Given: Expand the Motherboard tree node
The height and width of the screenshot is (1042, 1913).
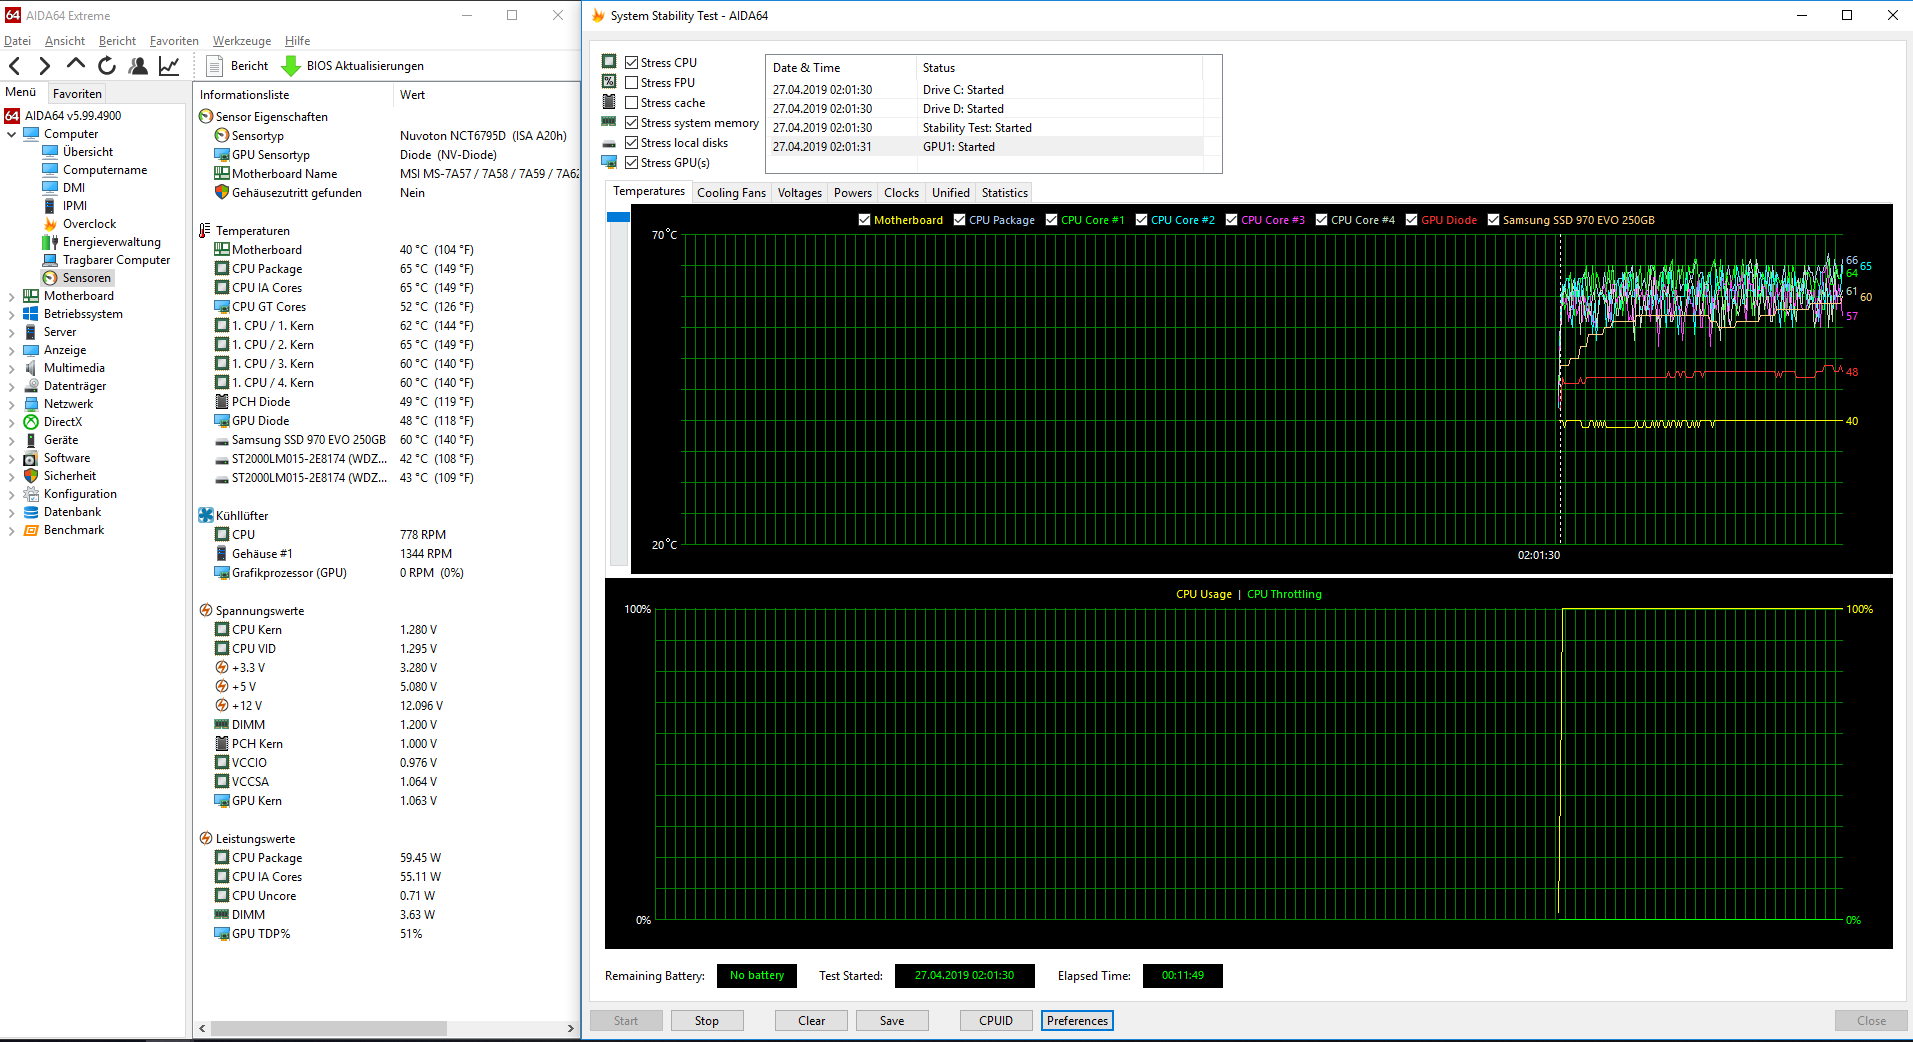Looking at the screenshot, I should pos(11,296).
